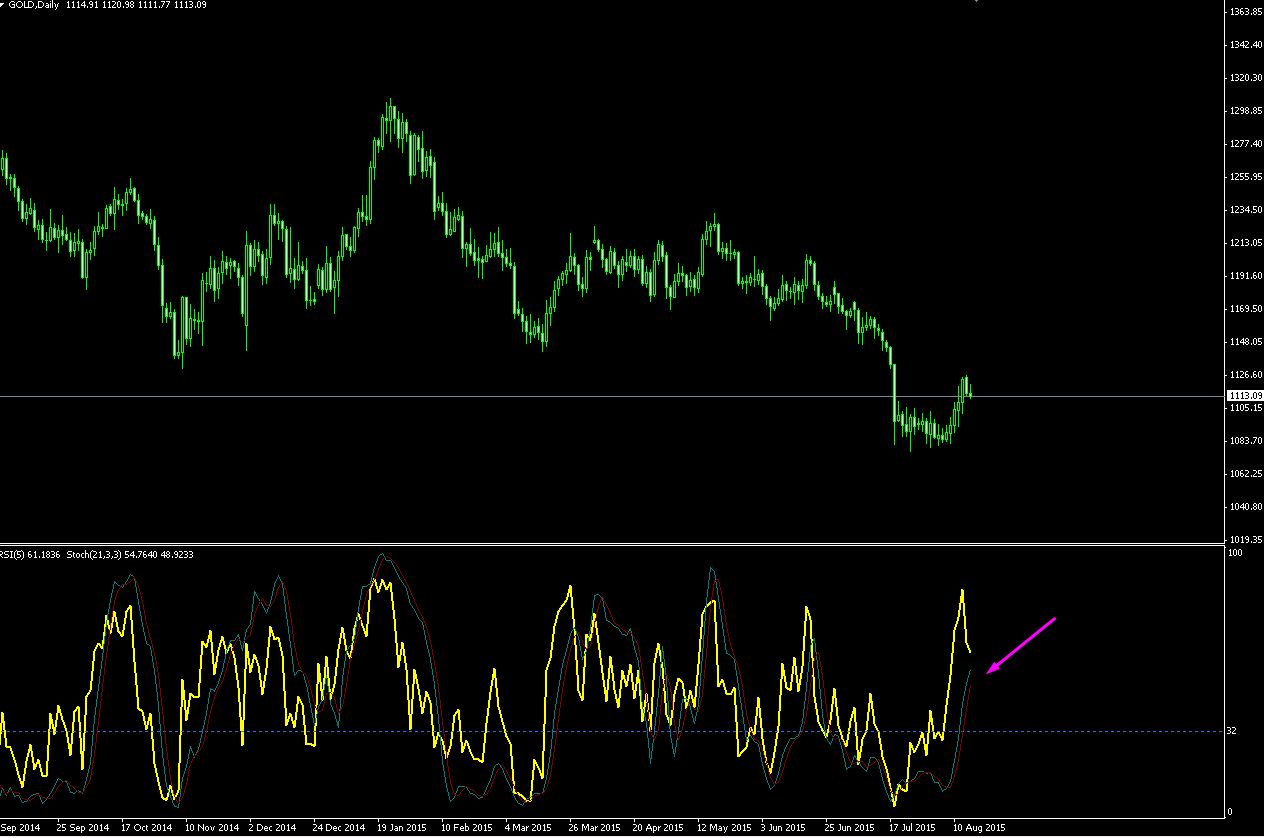Click the 19 Jan 2015 date label
1264x838 pixels.
tap(402, 828)
